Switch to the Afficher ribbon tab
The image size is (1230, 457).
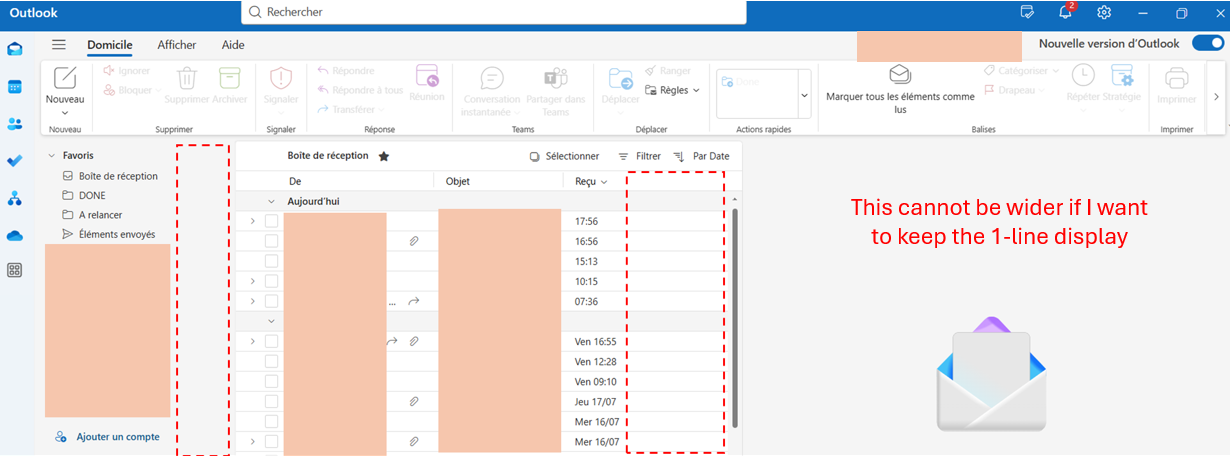click(x=177, y=45)
